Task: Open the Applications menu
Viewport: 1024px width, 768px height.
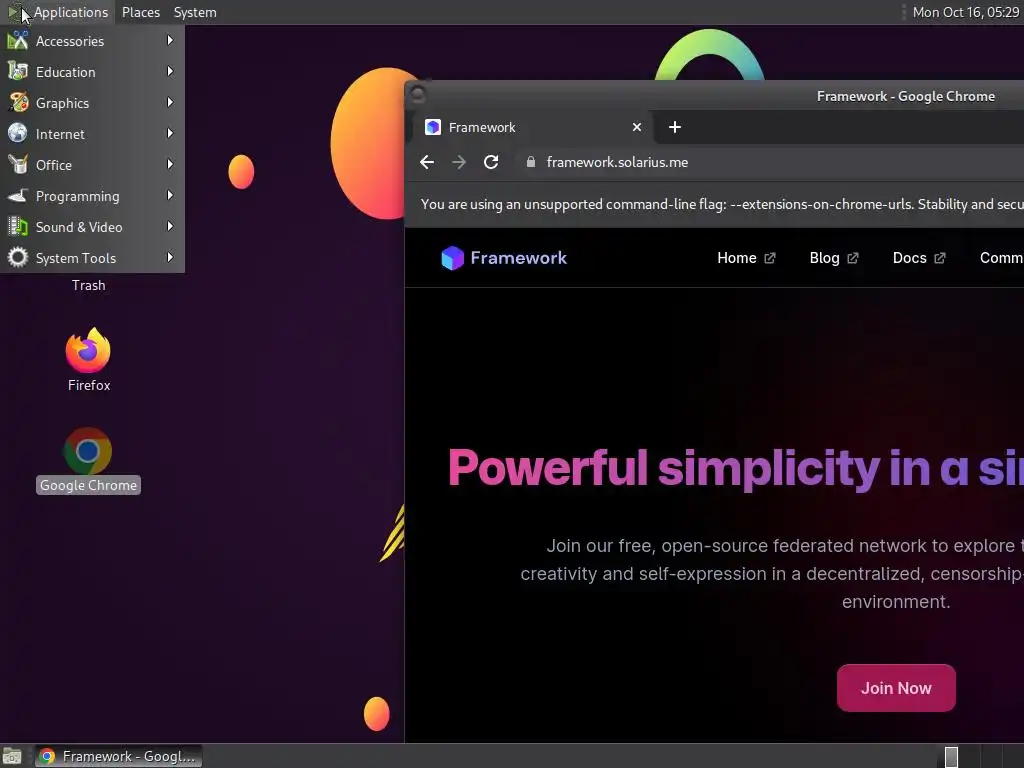Action: coord(71,12)
